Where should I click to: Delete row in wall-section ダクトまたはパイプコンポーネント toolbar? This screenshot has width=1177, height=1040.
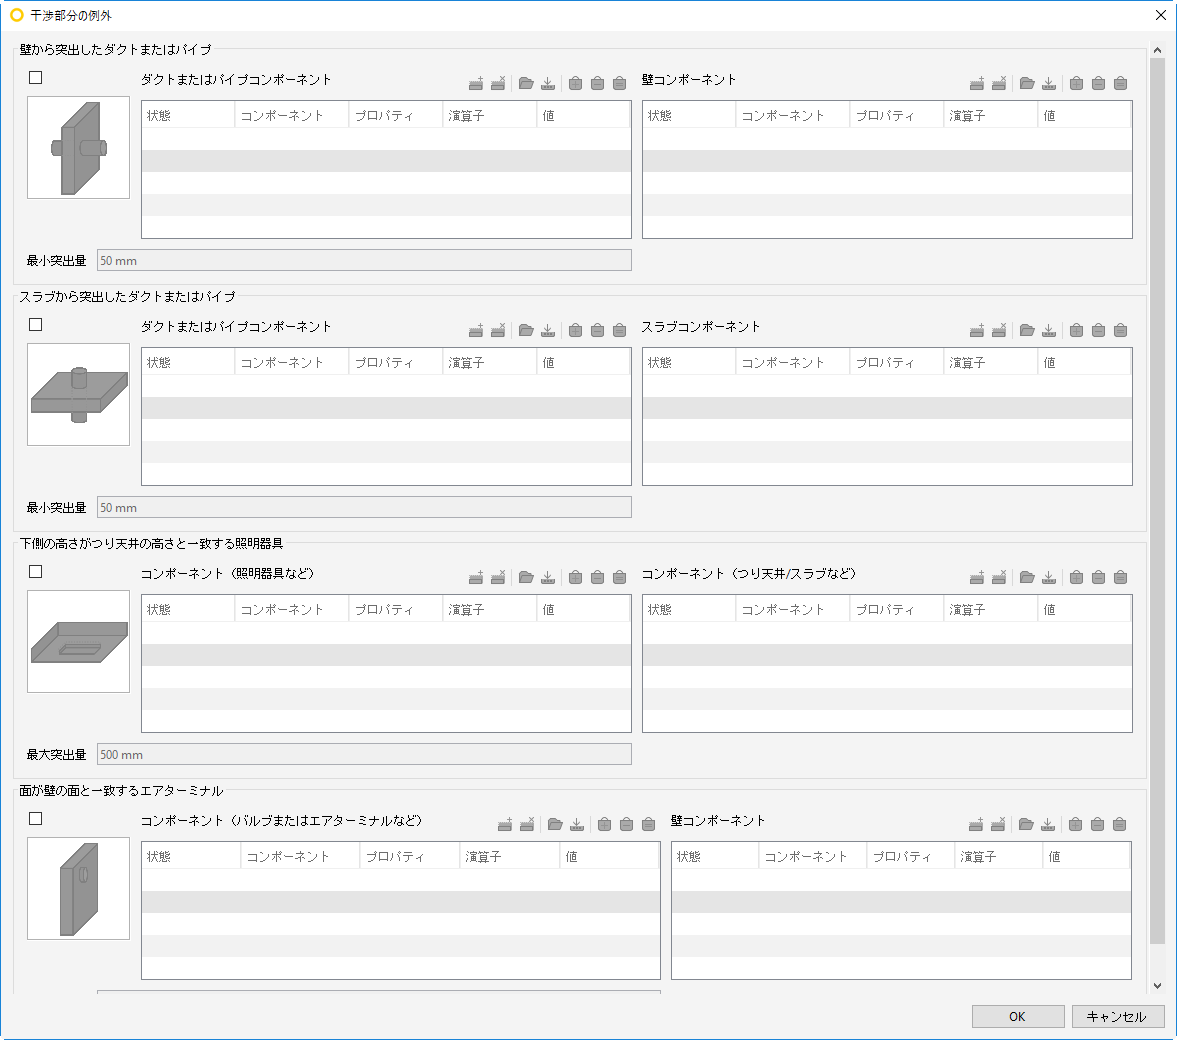tap(498, 83)
